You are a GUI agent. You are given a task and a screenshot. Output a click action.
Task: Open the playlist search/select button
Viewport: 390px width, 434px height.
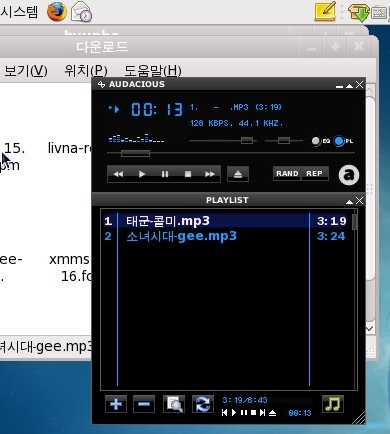tap(174, 404)
